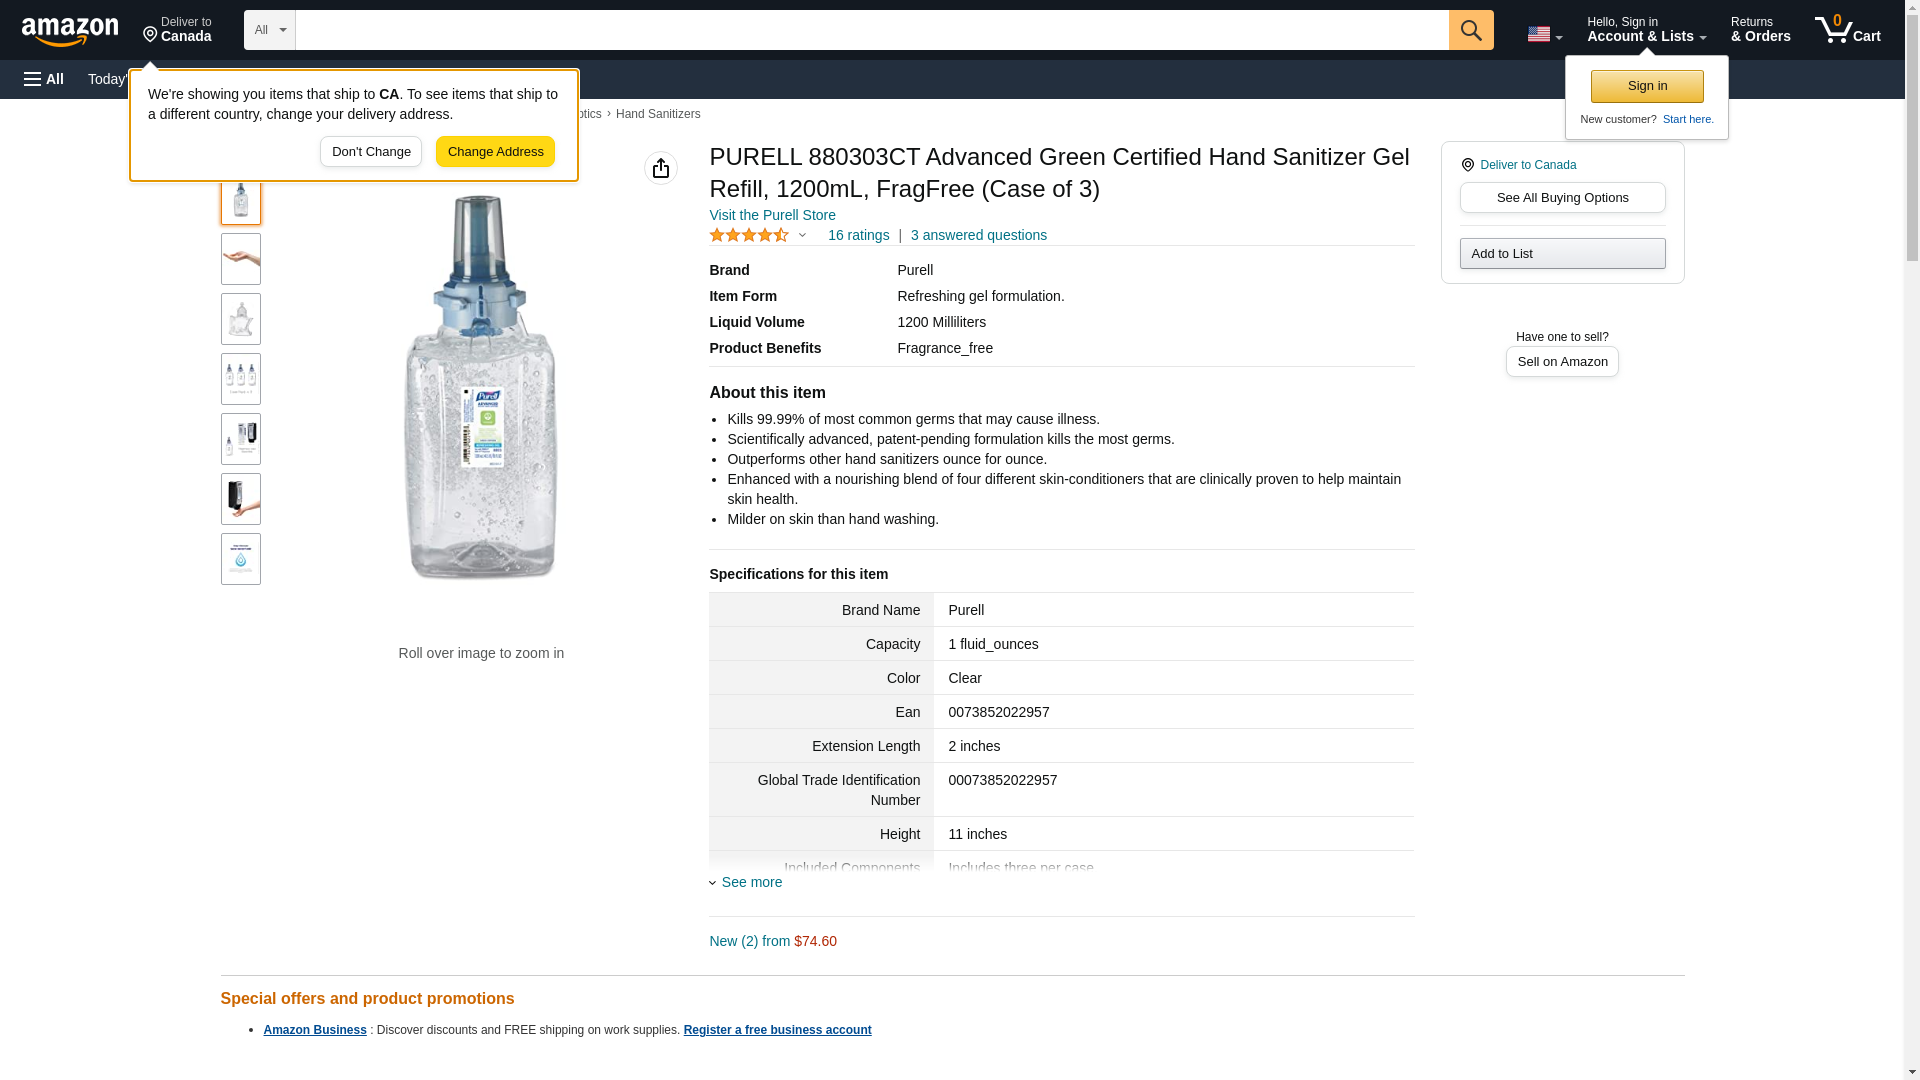The height and width of the screenshot is (1080, 1920).
Task: Expand the Account & Lists dropdown
Action: [1646, 30]
